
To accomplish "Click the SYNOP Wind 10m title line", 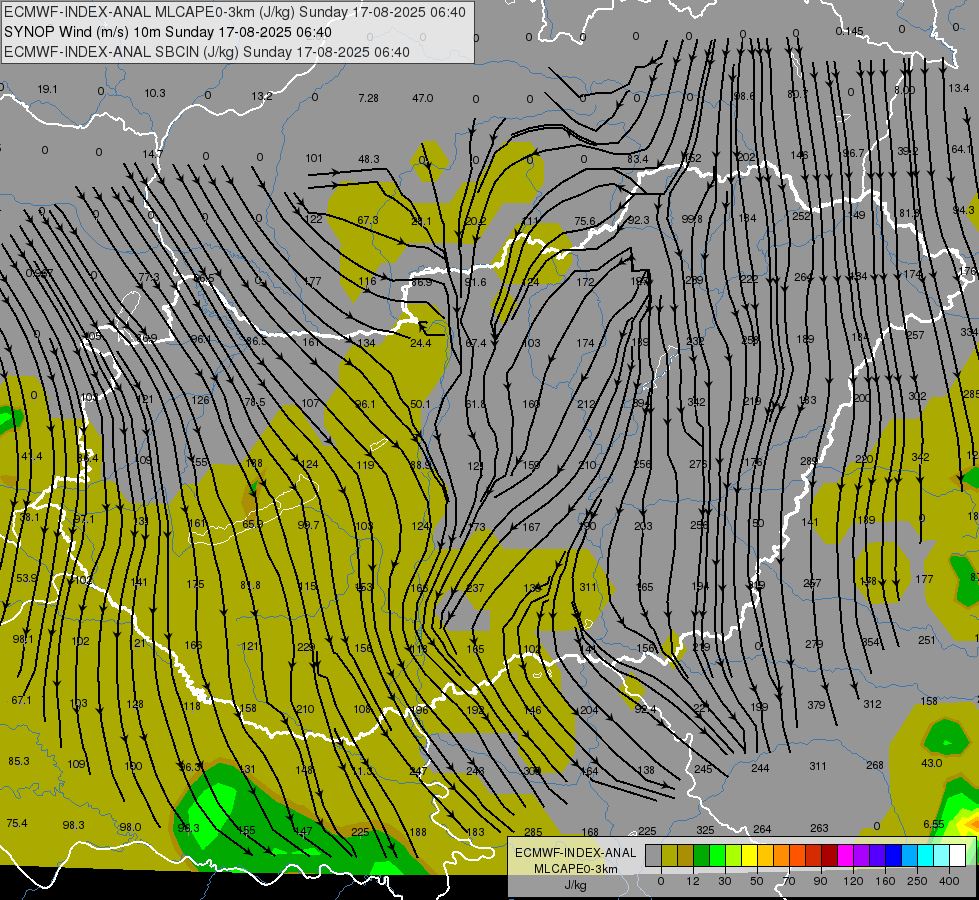I will tap(168, 32).
